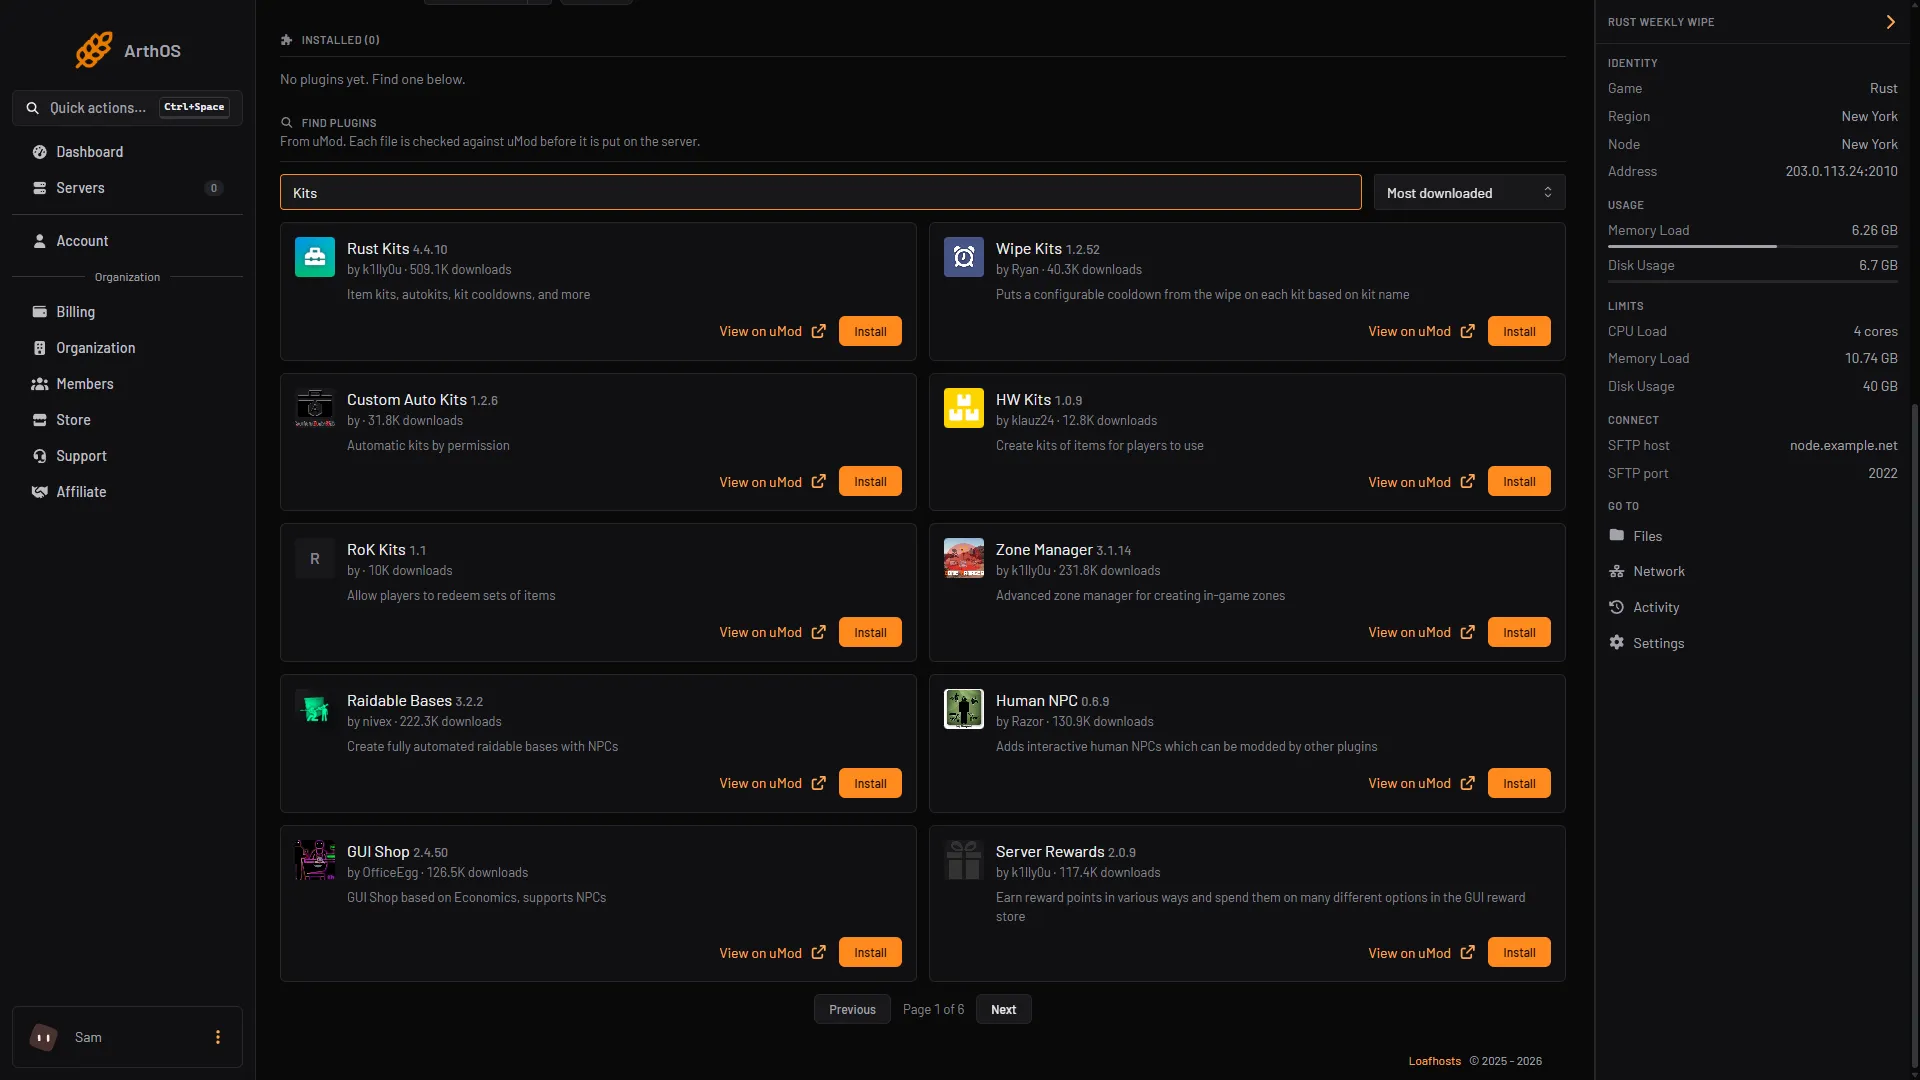This screenshot has height=1080, width=1920.
Task: View Rust Kits on uMod
Action: pyautogui.click(x=772, y=331)
